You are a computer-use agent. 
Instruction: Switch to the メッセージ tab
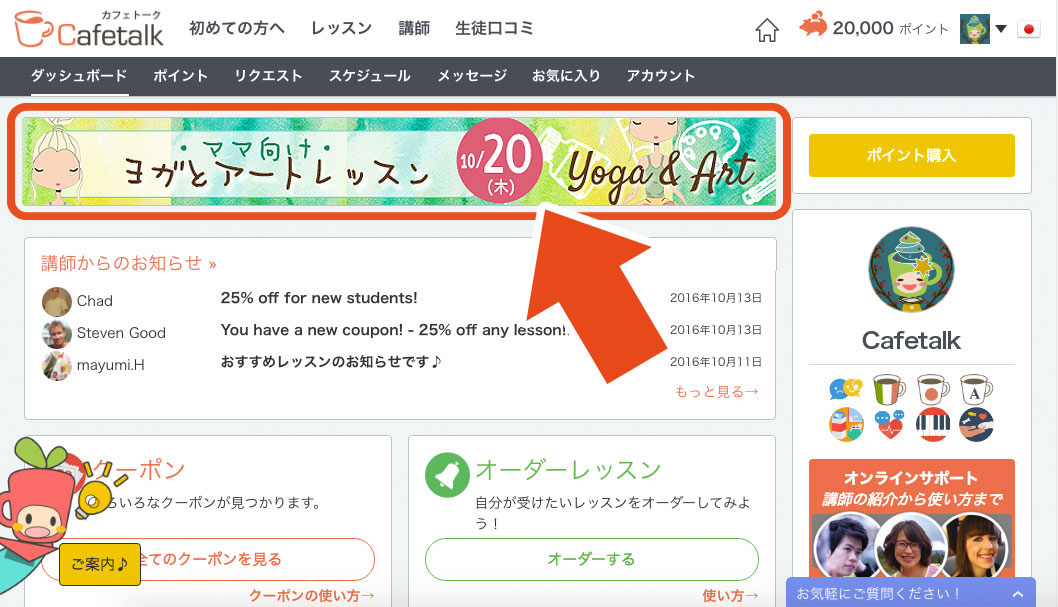click(x=472, y=76)
